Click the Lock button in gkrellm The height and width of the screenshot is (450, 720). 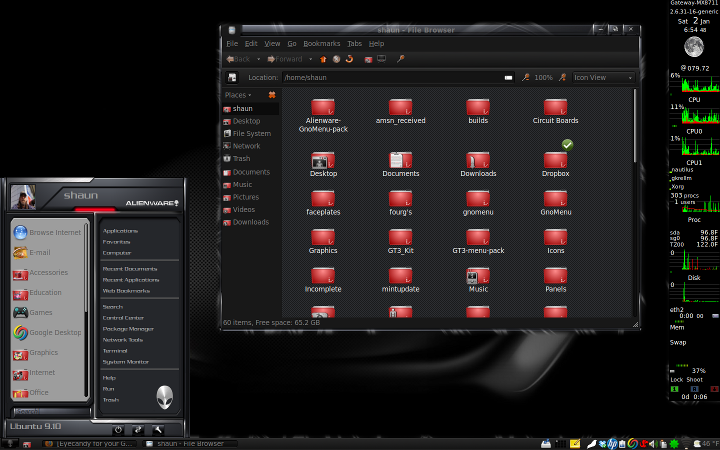coord(676,380)
